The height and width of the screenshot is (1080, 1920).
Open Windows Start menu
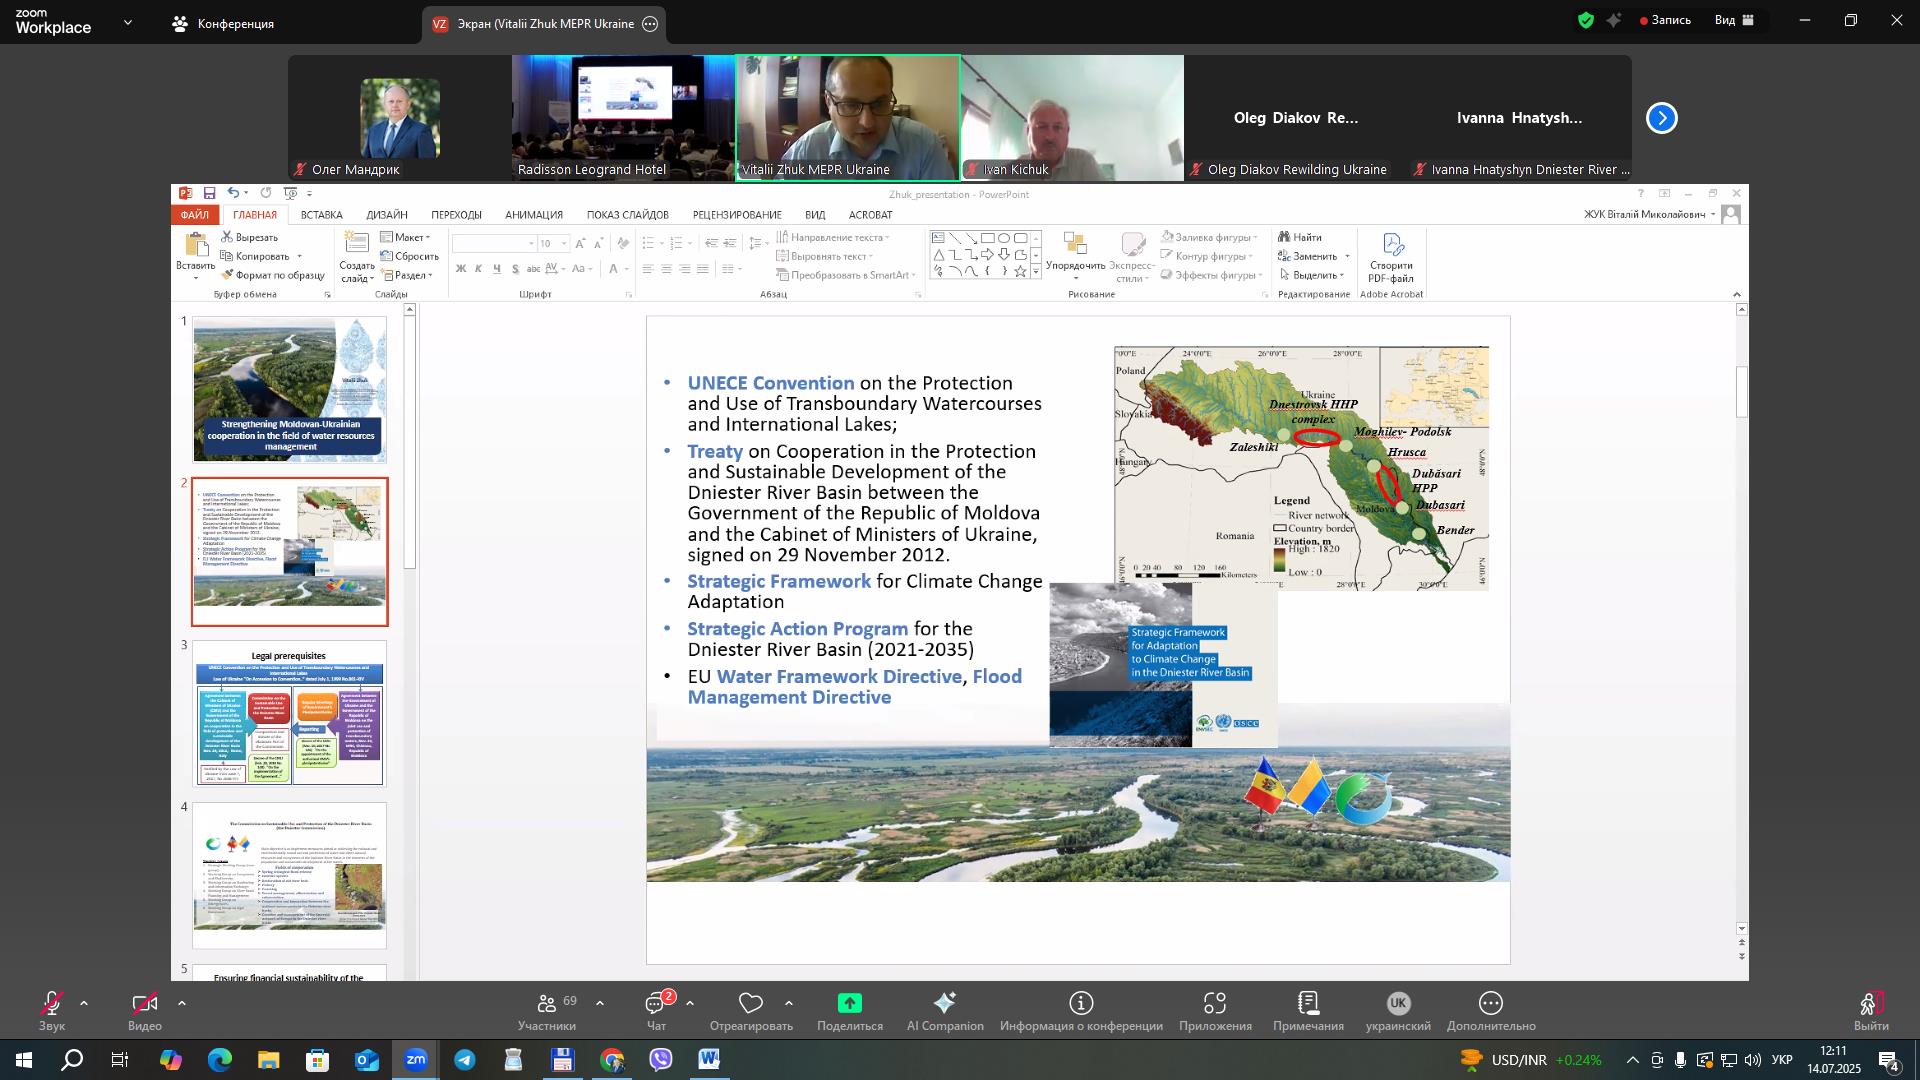pyautogui.click(x=23, y=1060)
